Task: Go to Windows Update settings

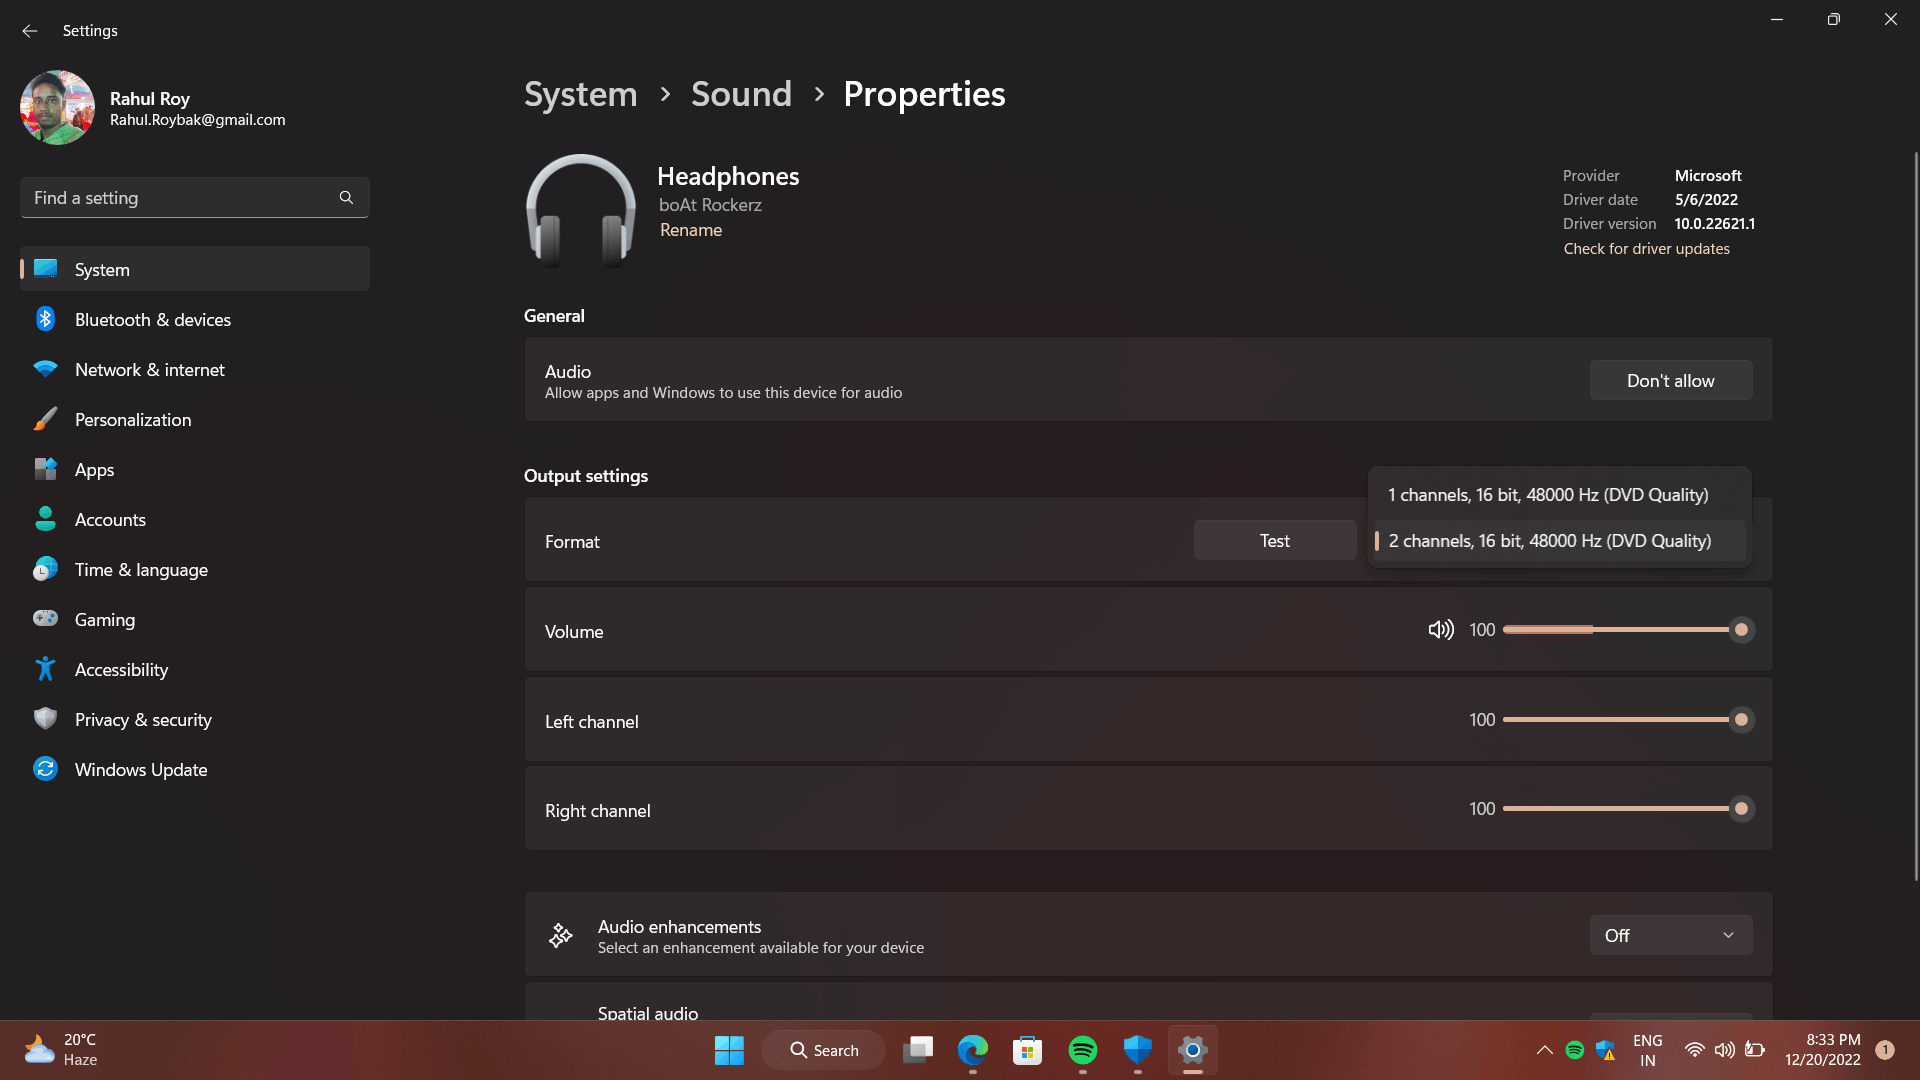Action: click(x=195, y=769)
